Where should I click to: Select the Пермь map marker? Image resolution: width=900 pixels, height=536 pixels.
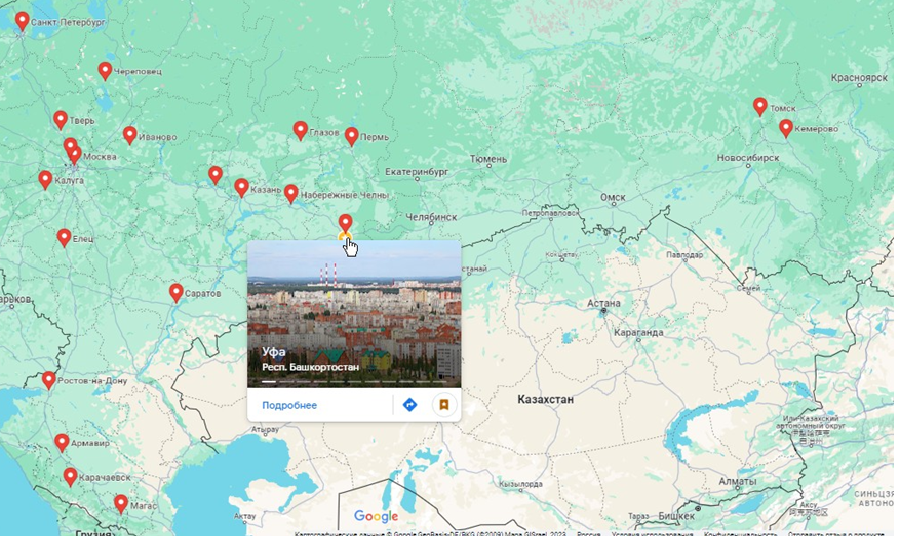pyautogui.click(x=351, y=136)
